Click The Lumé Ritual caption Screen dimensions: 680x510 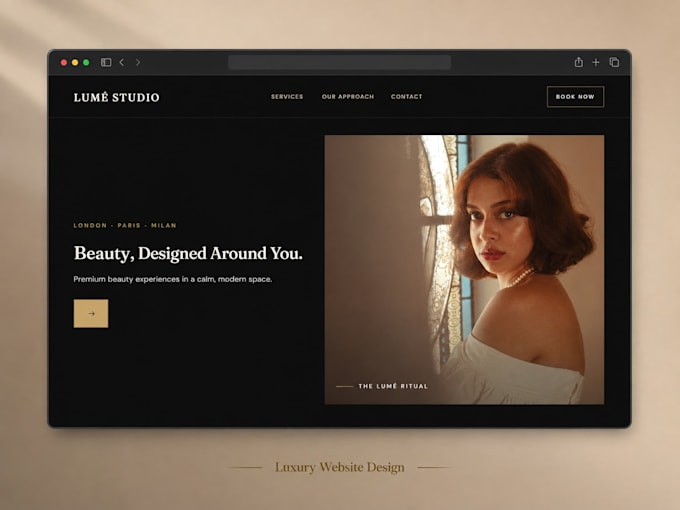click(x=393, y=386)
